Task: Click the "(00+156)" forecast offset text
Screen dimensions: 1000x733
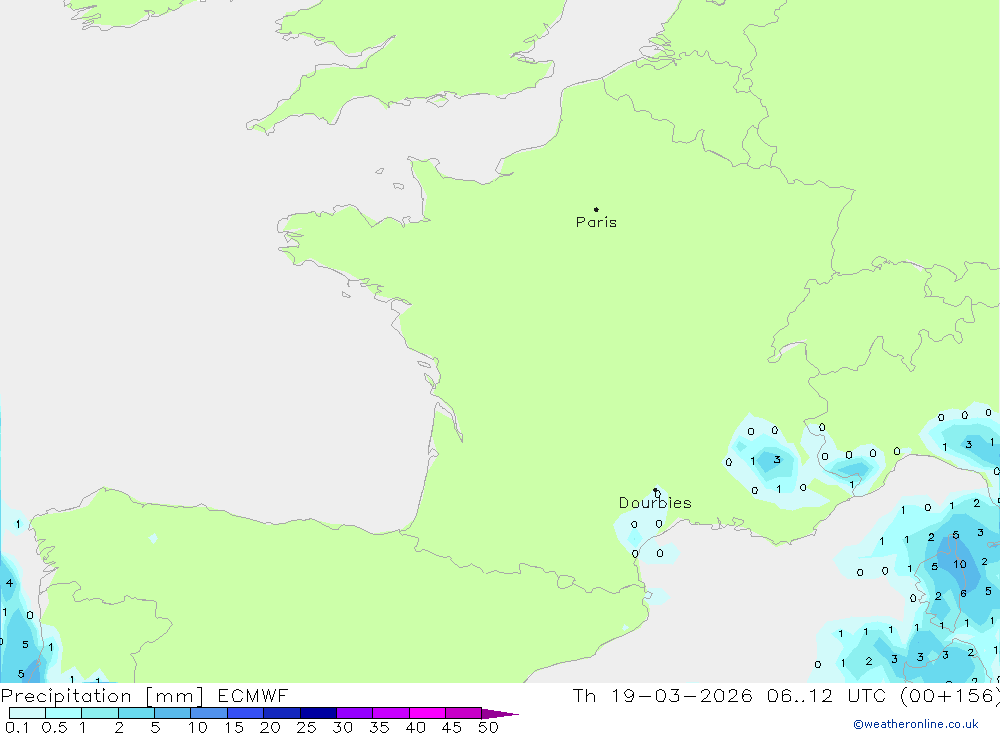Action: coord(950,695)
